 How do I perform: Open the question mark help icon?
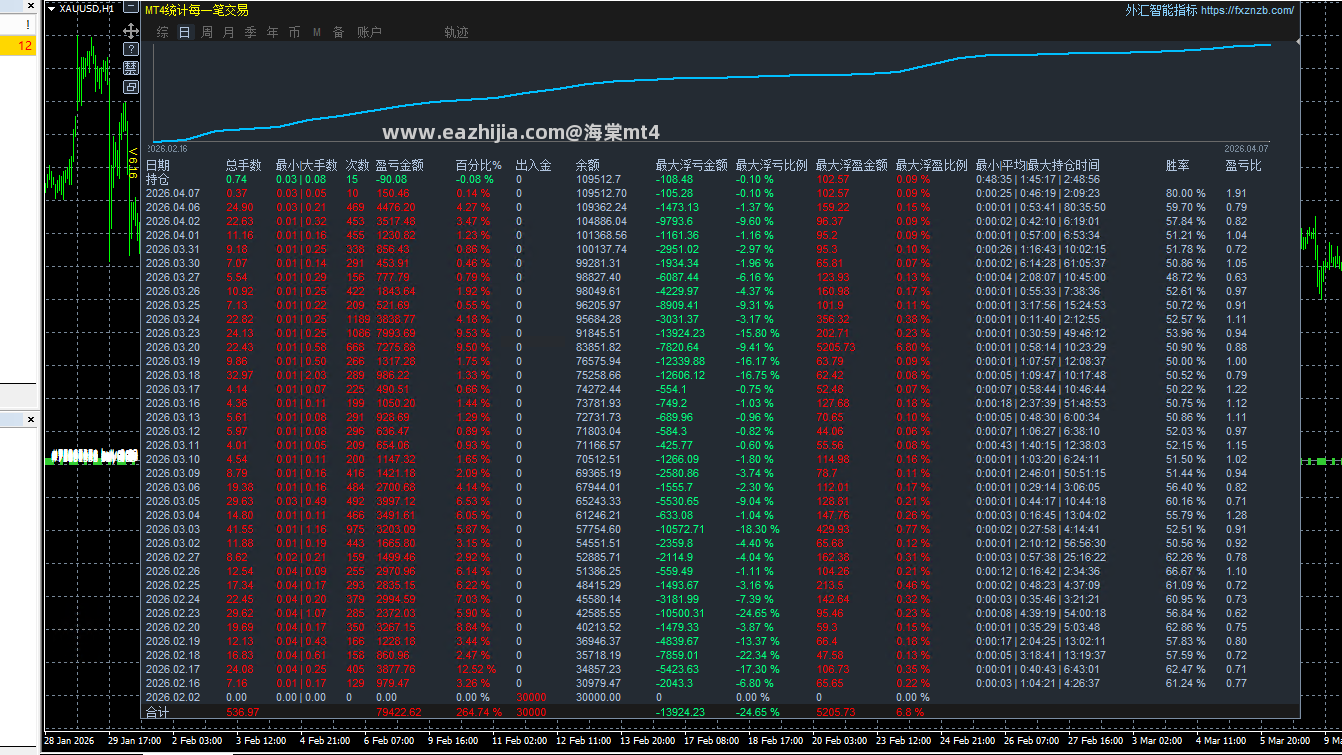coord(131,49)
